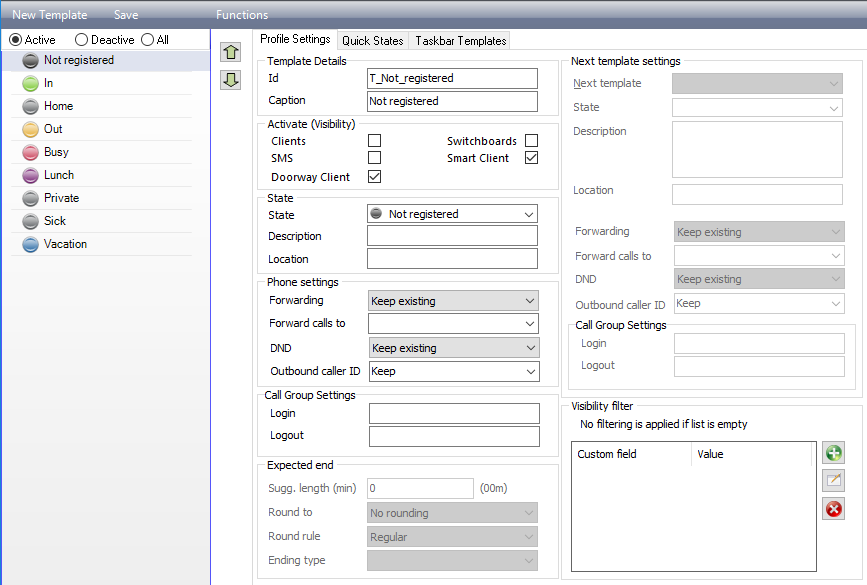Uncheck the Smart Client checkbox
This screenshot has height=585, width=867.
pos(531,158)
